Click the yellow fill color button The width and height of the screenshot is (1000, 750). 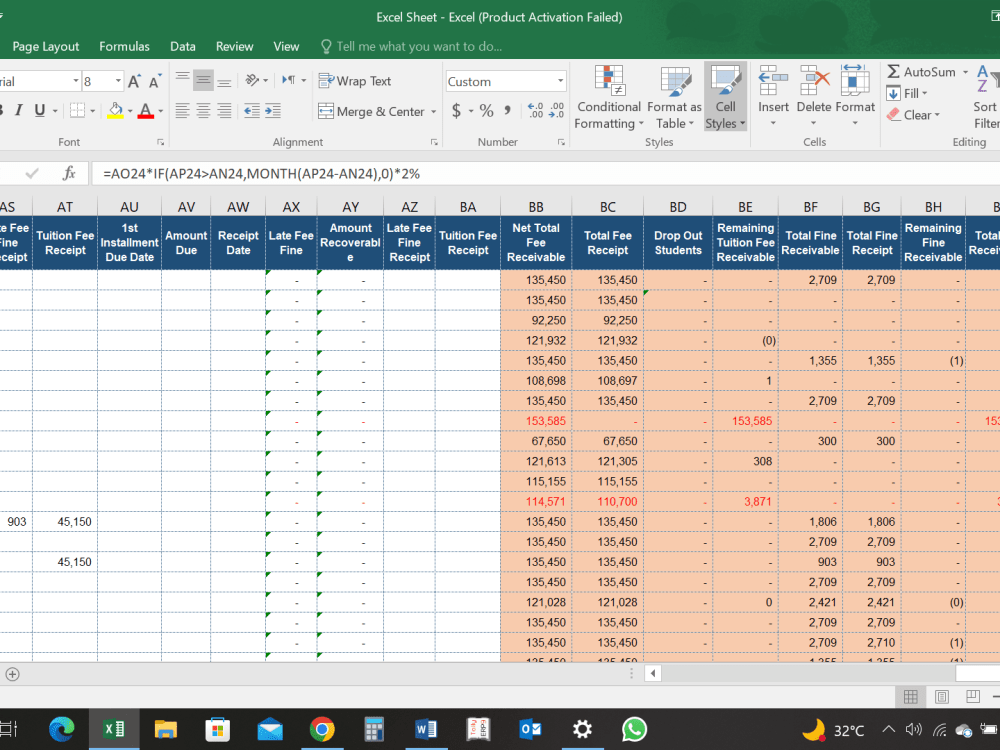(115, 111)
